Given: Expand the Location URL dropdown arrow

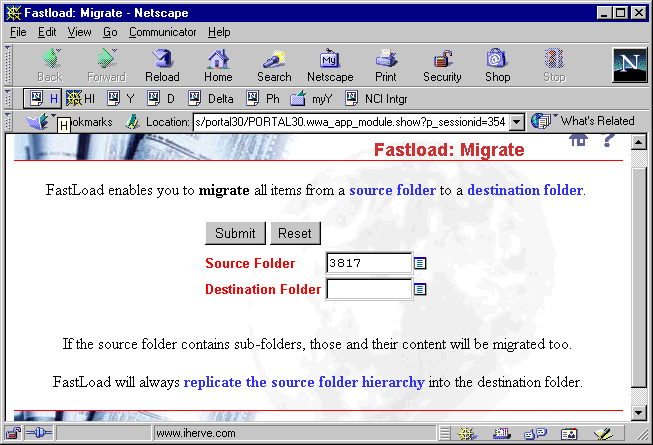Looking at the screenshot, I should click(517, 121).
